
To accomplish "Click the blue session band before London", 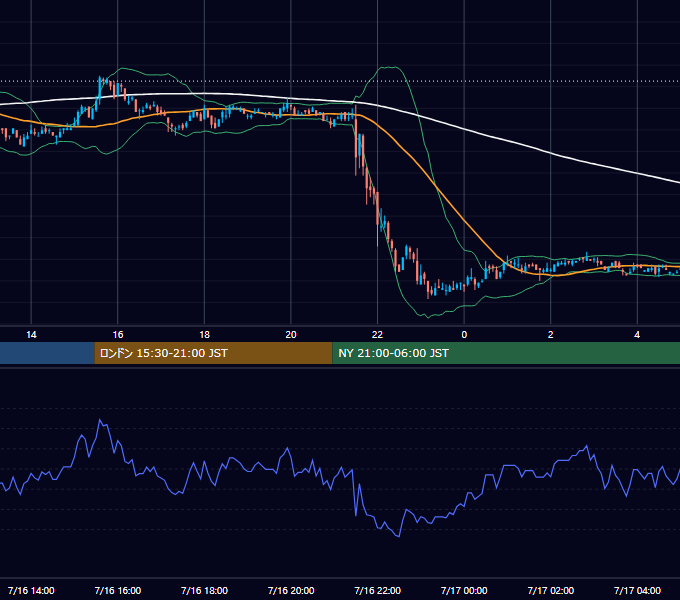I will click(47, 353).
